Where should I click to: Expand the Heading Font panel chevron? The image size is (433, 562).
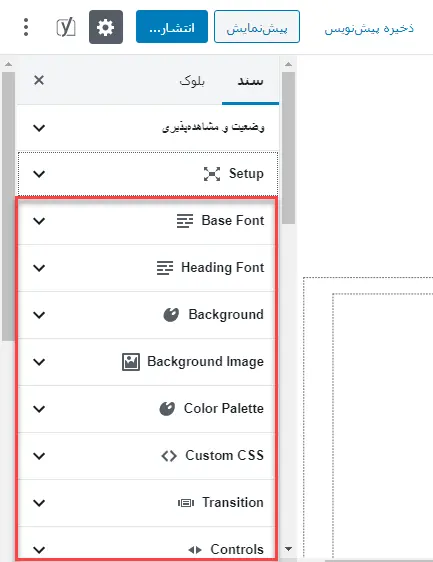39,268
